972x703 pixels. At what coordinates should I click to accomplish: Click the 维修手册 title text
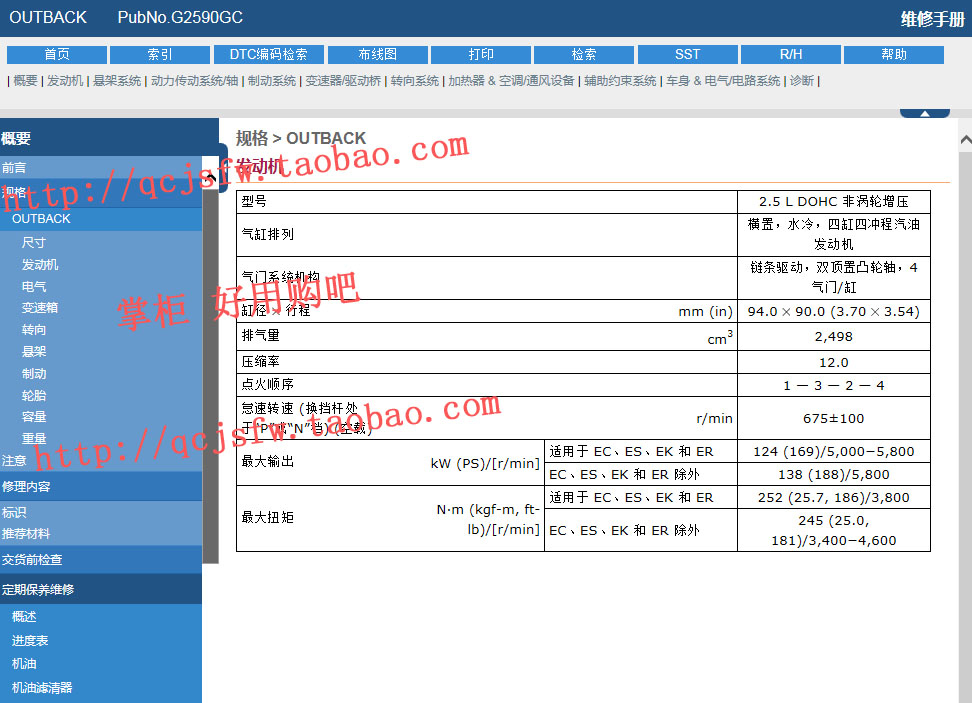coord(932,19)
